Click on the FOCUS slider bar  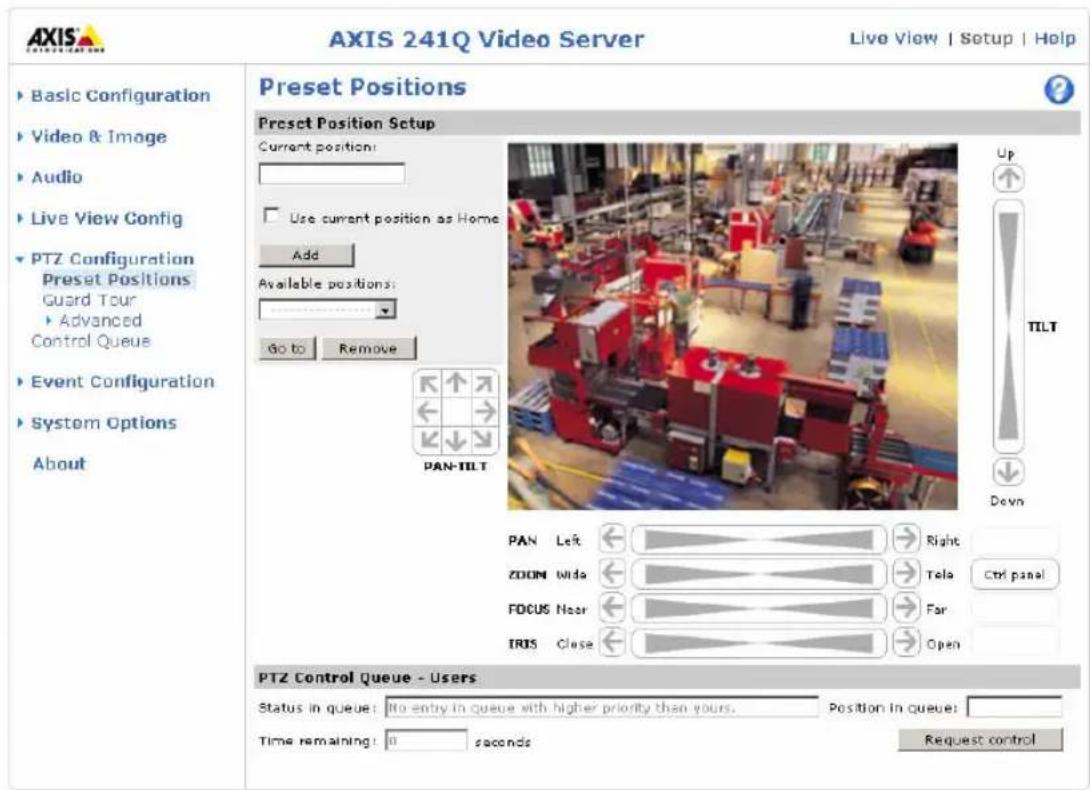pos(758,608)
